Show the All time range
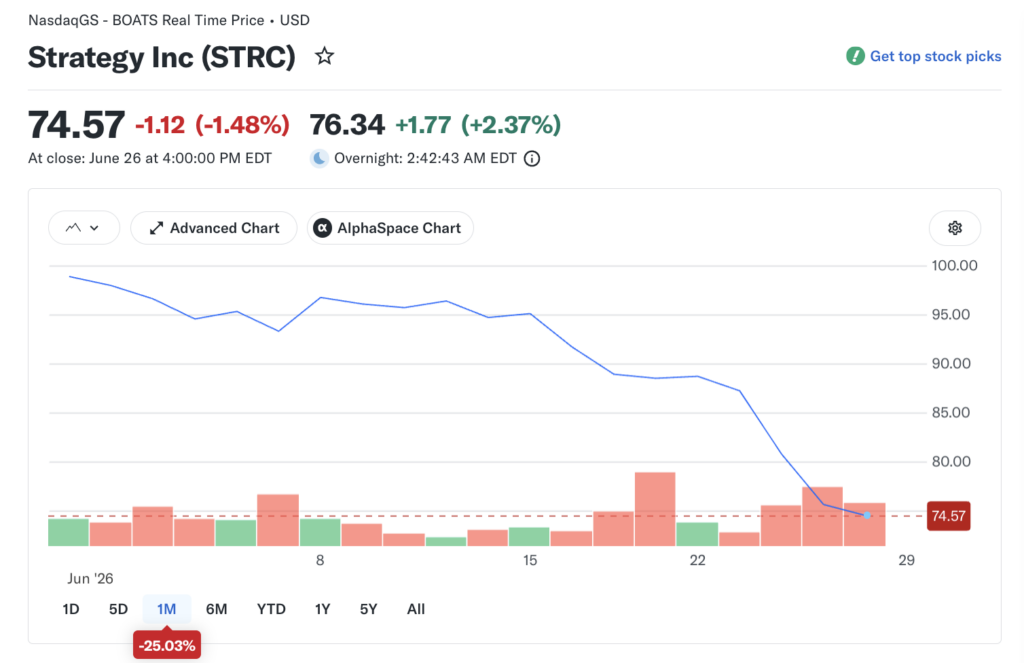The height and width of the screenshot is (663, 1024). click(x=415, y=609)
